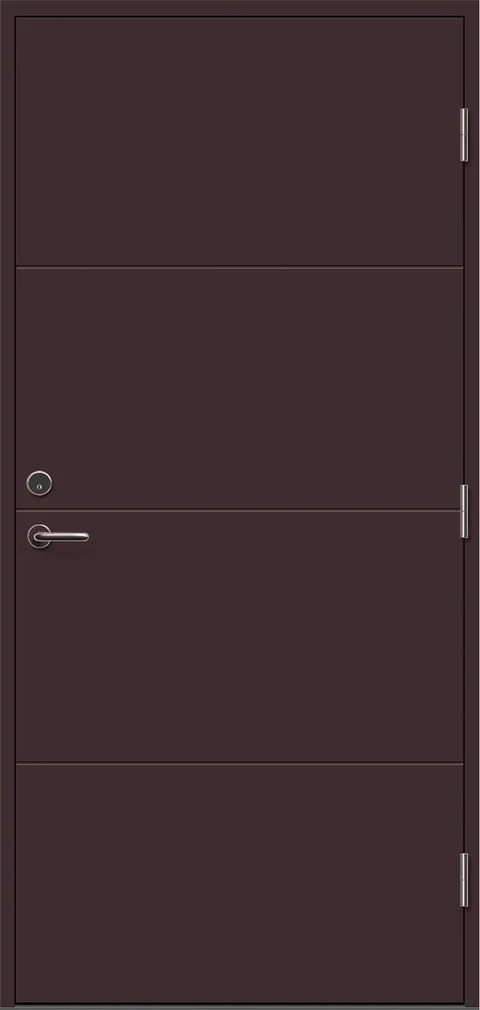
Task: Select the topmost door panel
Action: 239,141
